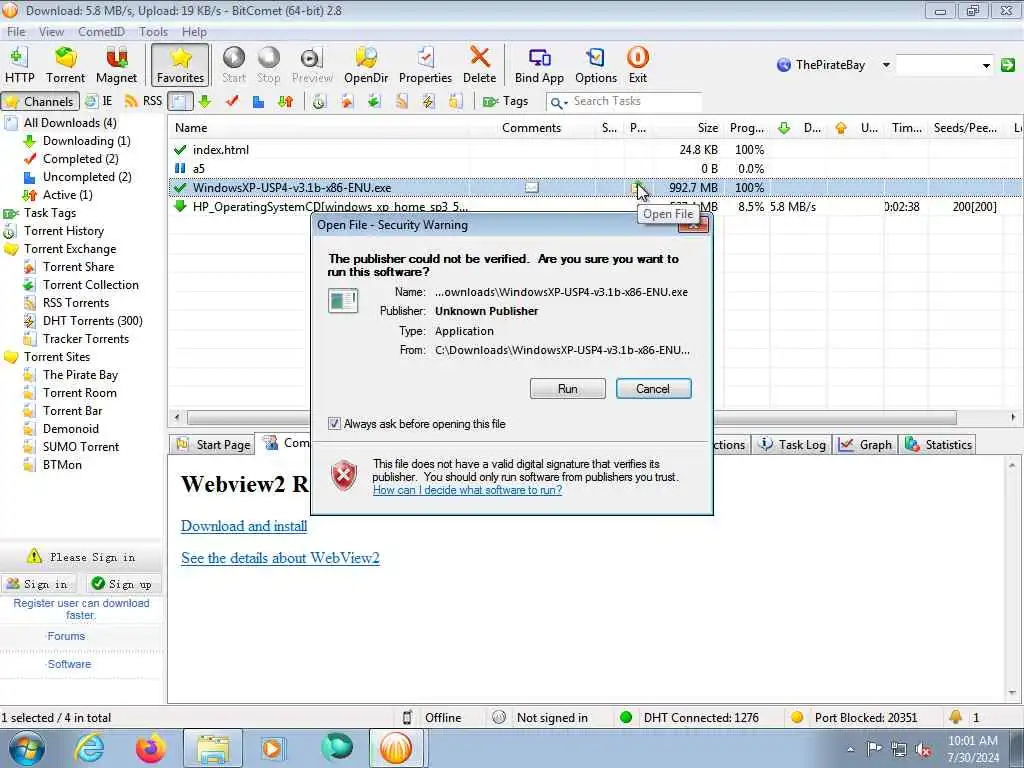
Task: Click the Exit toolbar icon
Action: pos(637,65)
